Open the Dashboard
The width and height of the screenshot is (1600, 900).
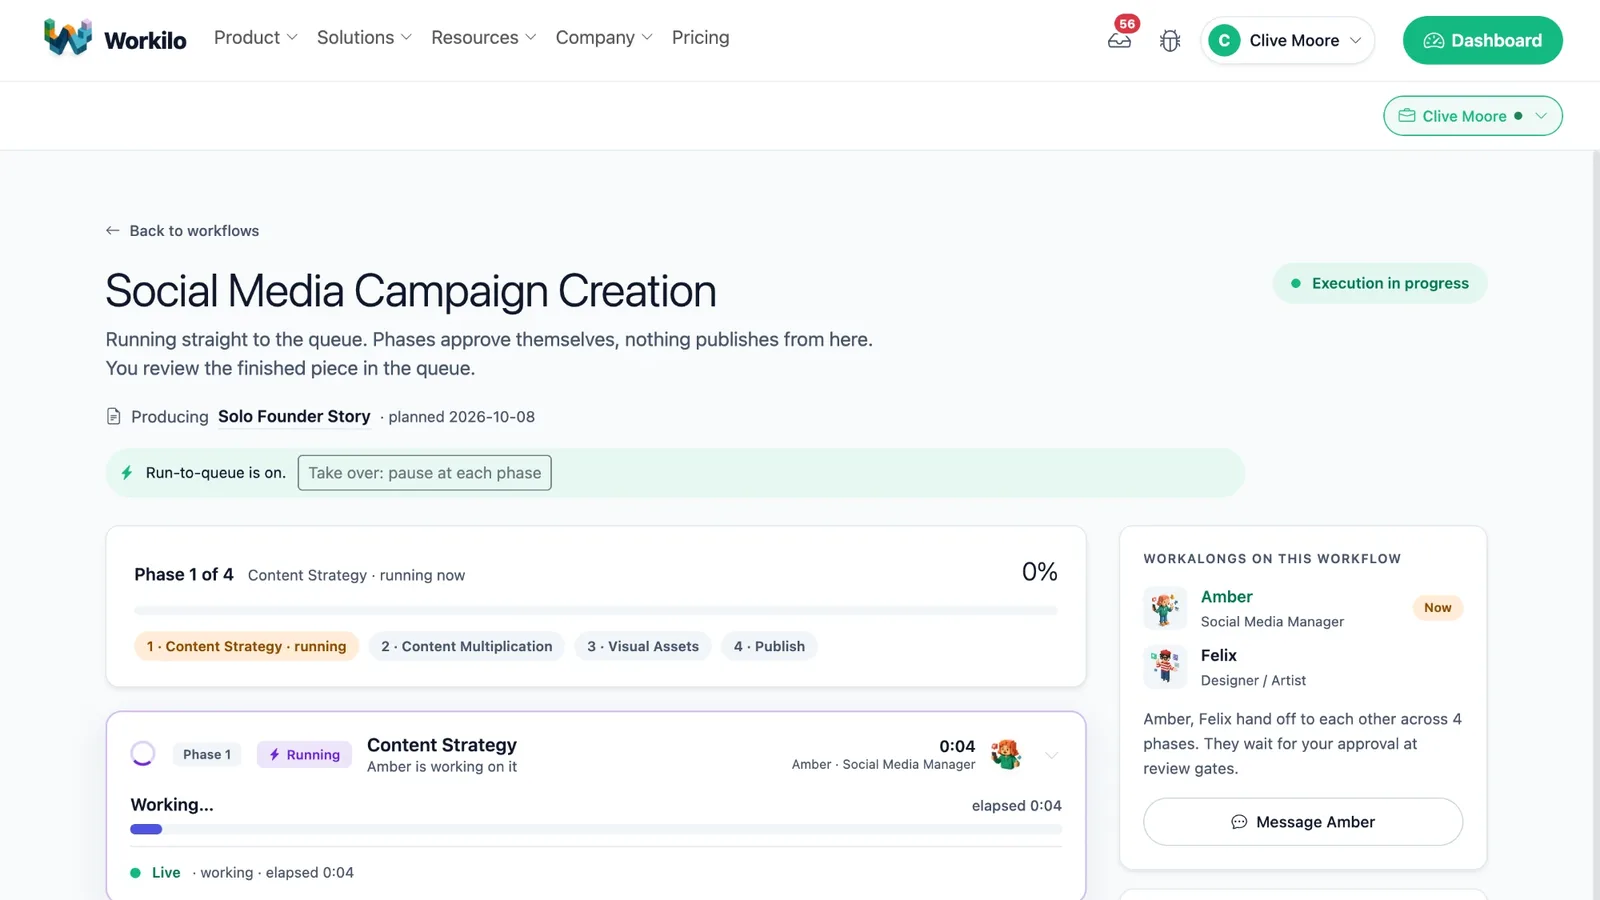1482,40
